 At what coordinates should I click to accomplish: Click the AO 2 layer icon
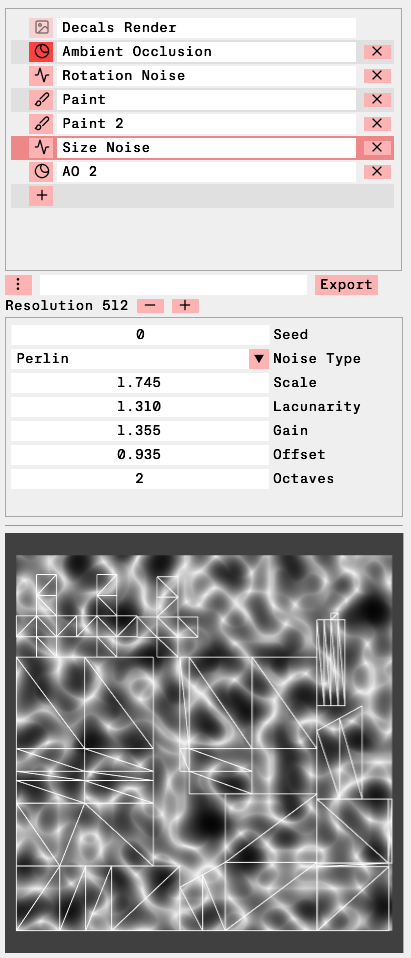click(41, 172)
